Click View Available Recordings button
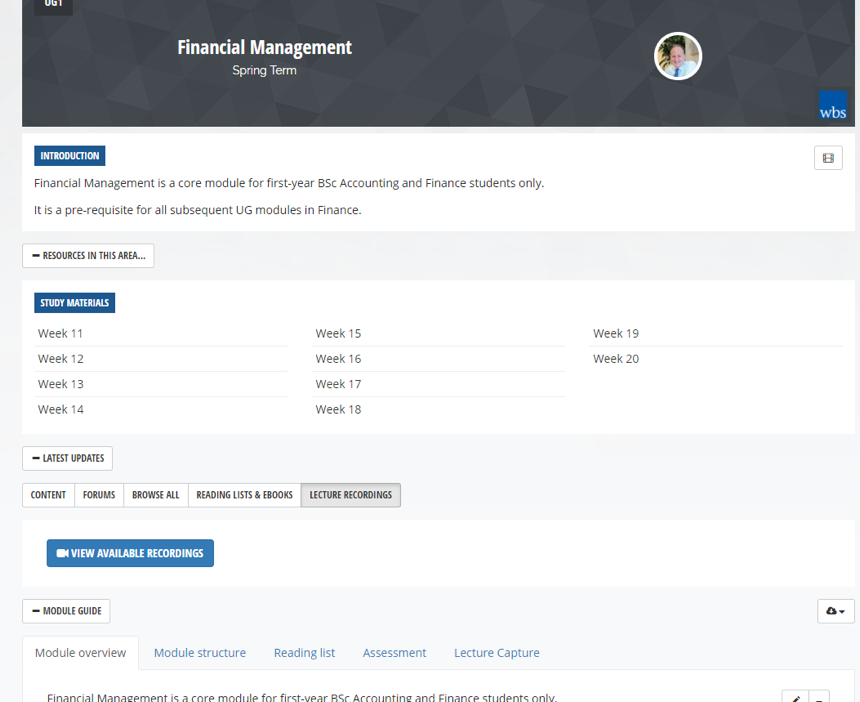860x702 pixels. 130,553
